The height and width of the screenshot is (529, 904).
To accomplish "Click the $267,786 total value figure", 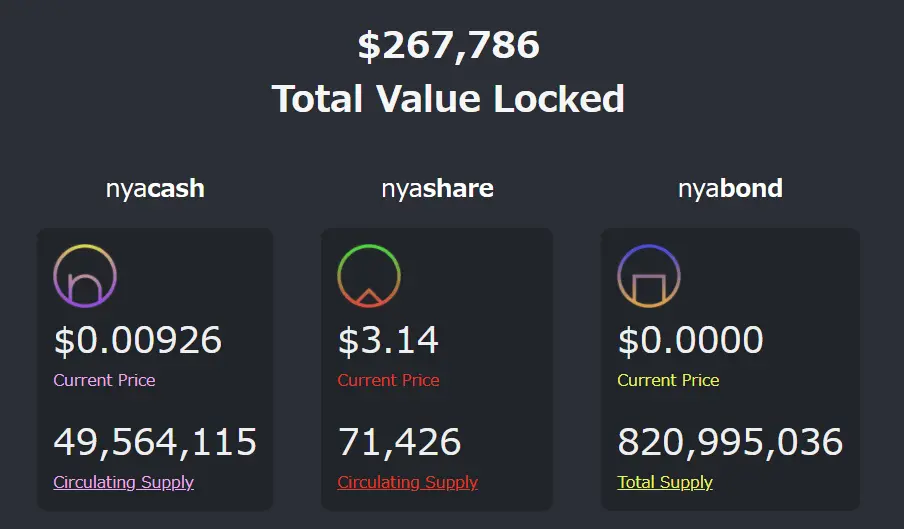I will (x=449, y=45).
